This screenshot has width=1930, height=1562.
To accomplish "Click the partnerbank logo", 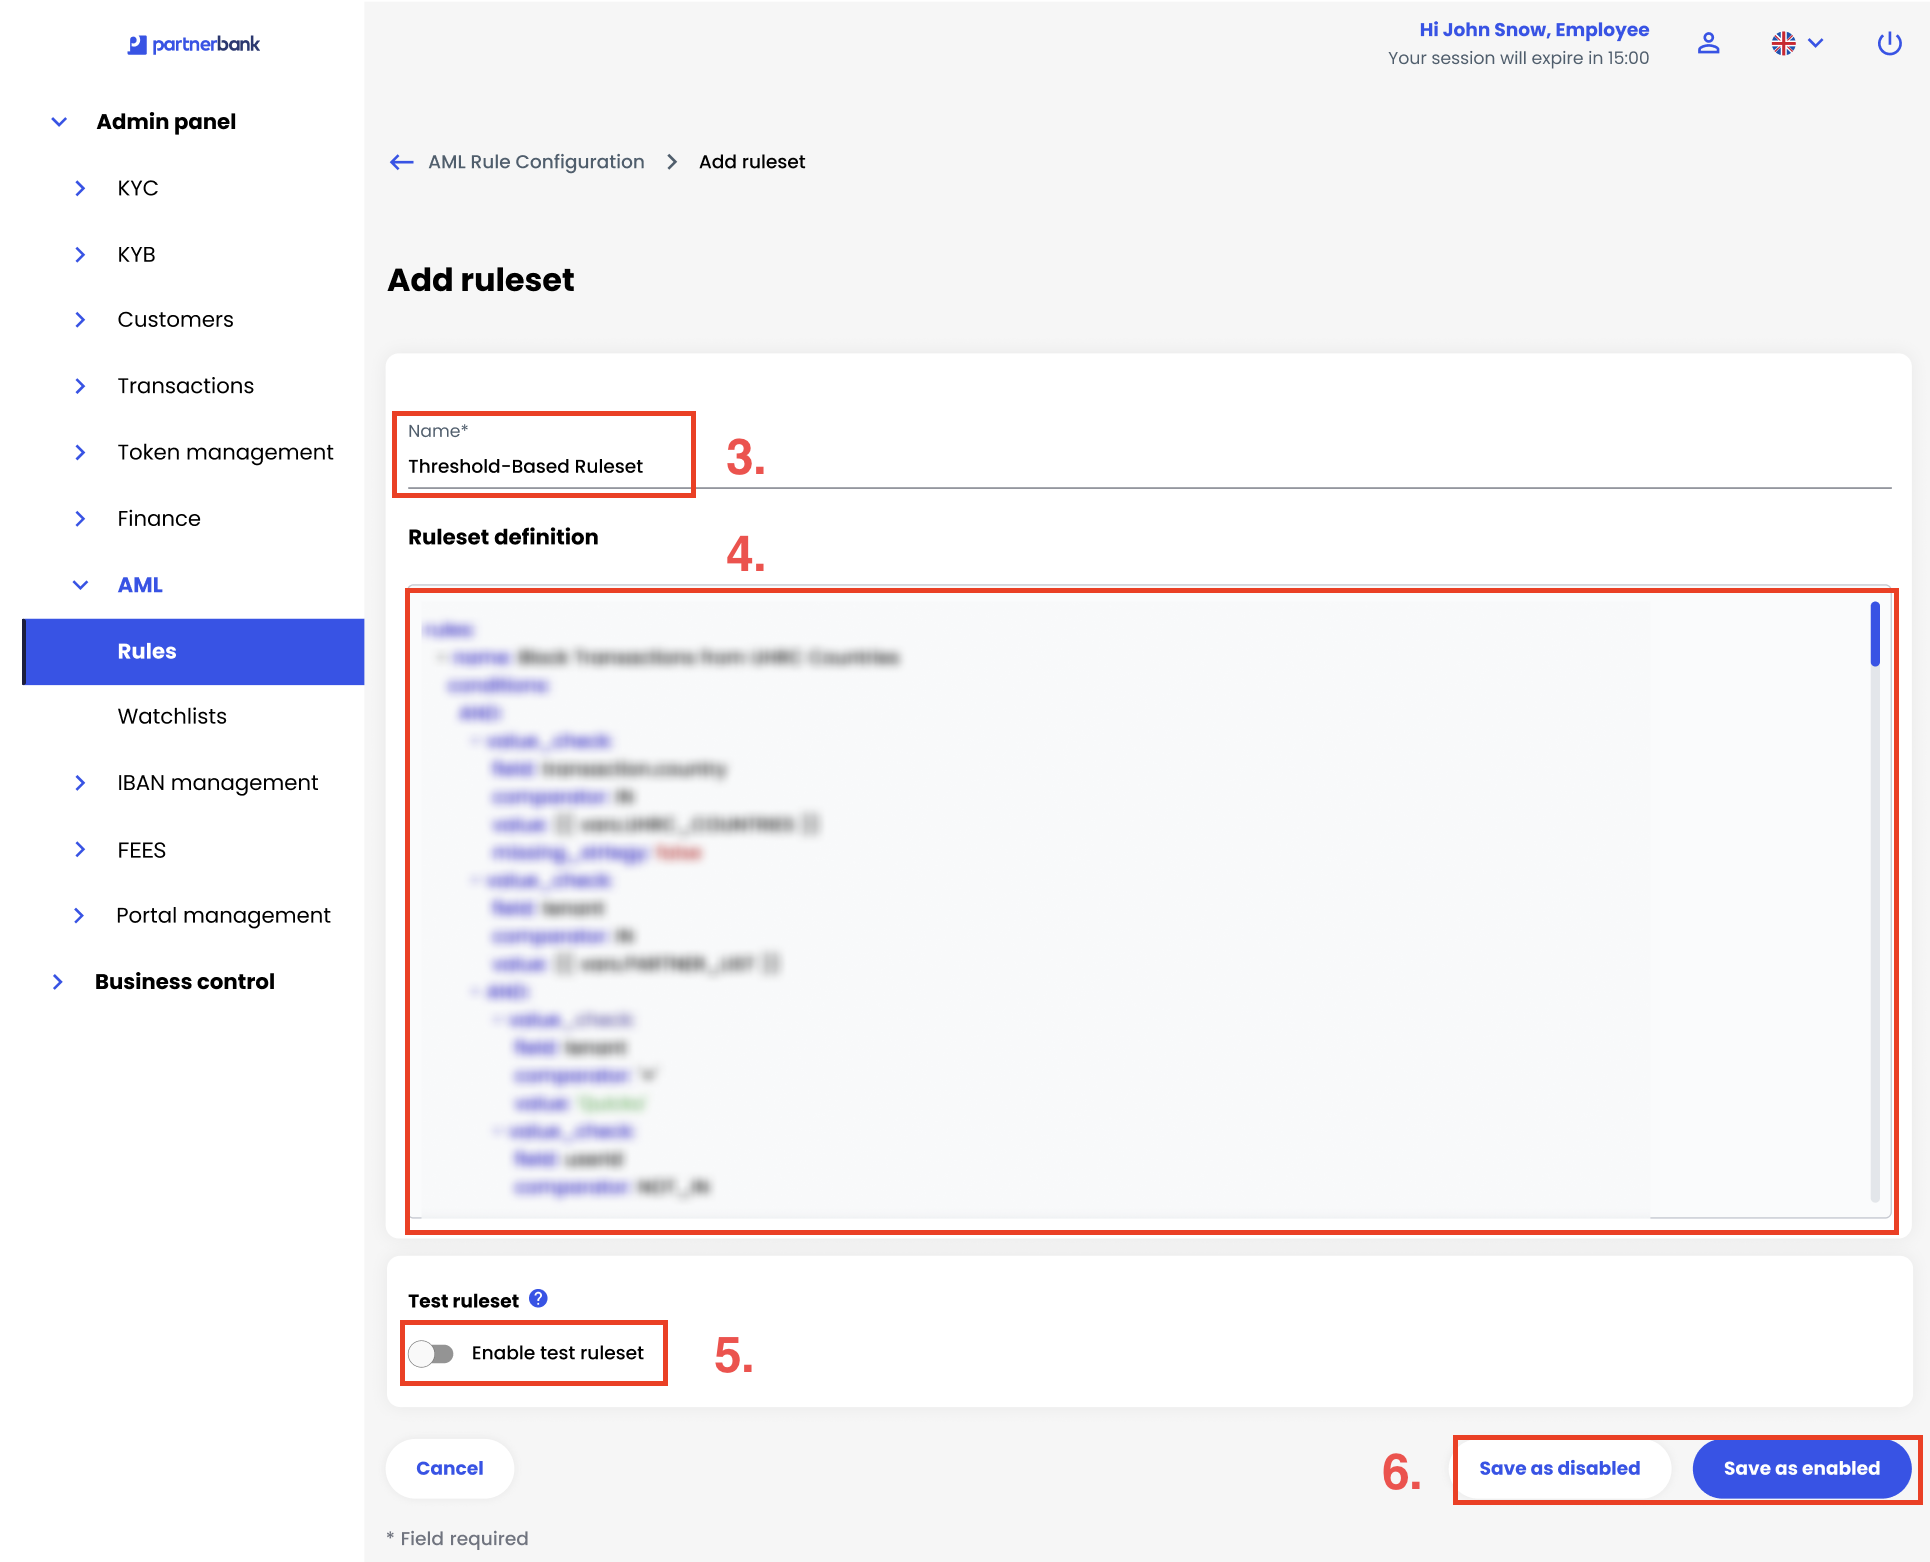I will (x=194, y=44).
